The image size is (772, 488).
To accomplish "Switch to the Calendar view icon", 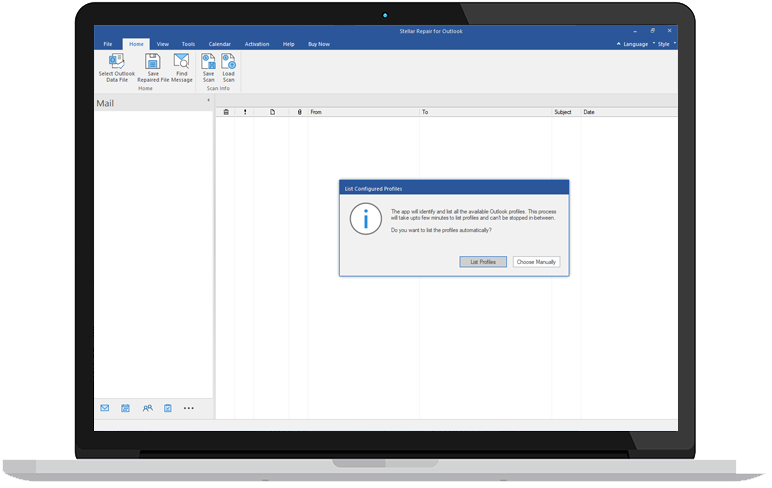I will pos(126,408).
